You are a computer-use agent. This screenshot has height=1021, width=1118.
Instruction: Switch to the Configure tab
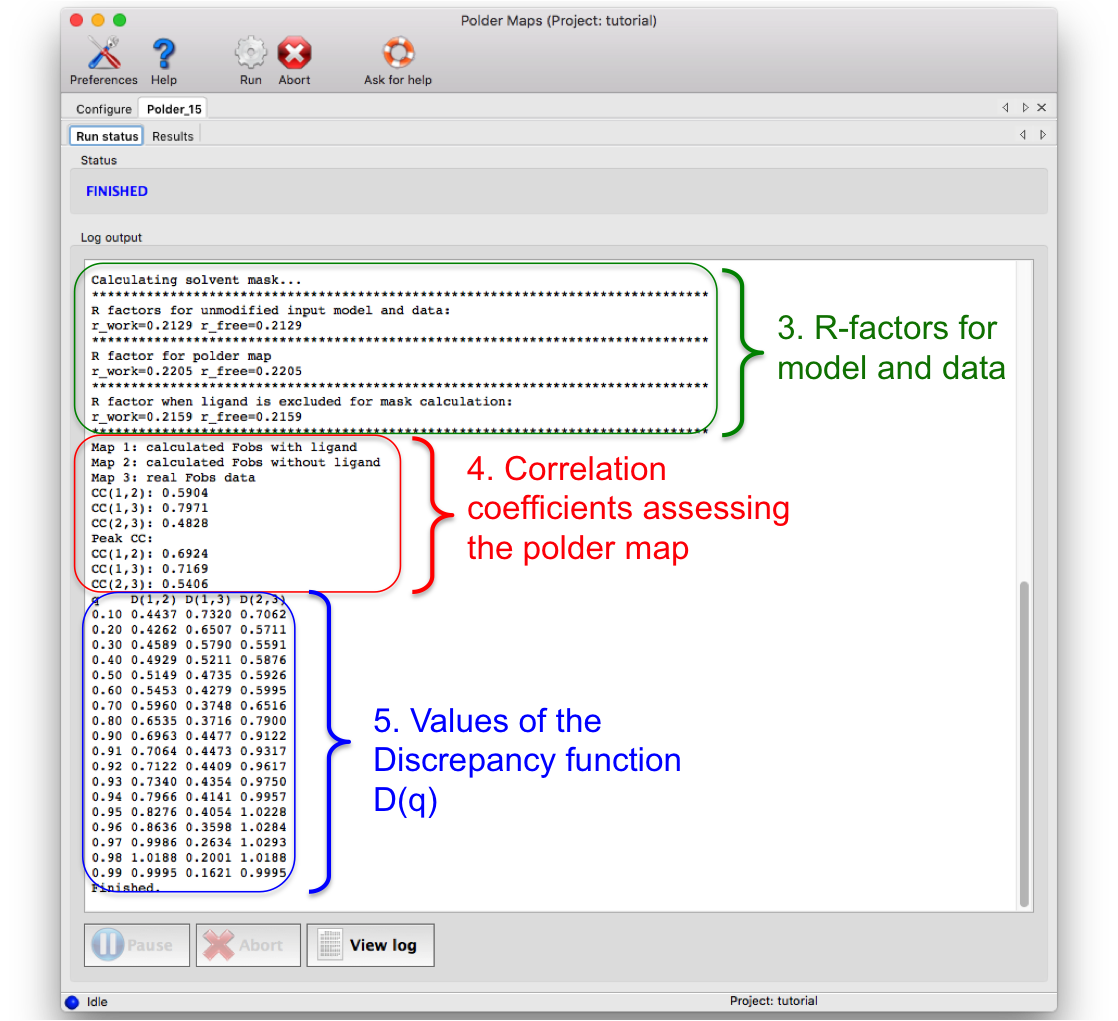coord(104,109)
